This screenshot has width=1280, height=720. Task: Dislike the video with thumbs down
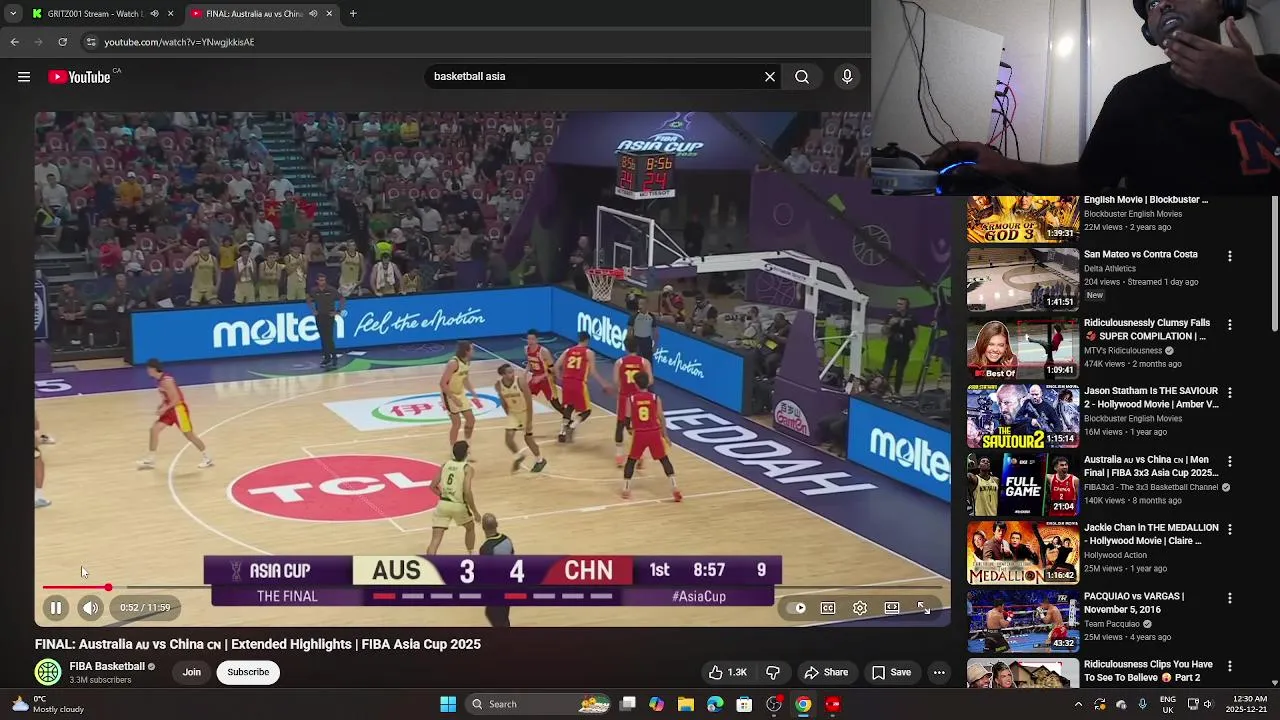(x=773, y=672)
